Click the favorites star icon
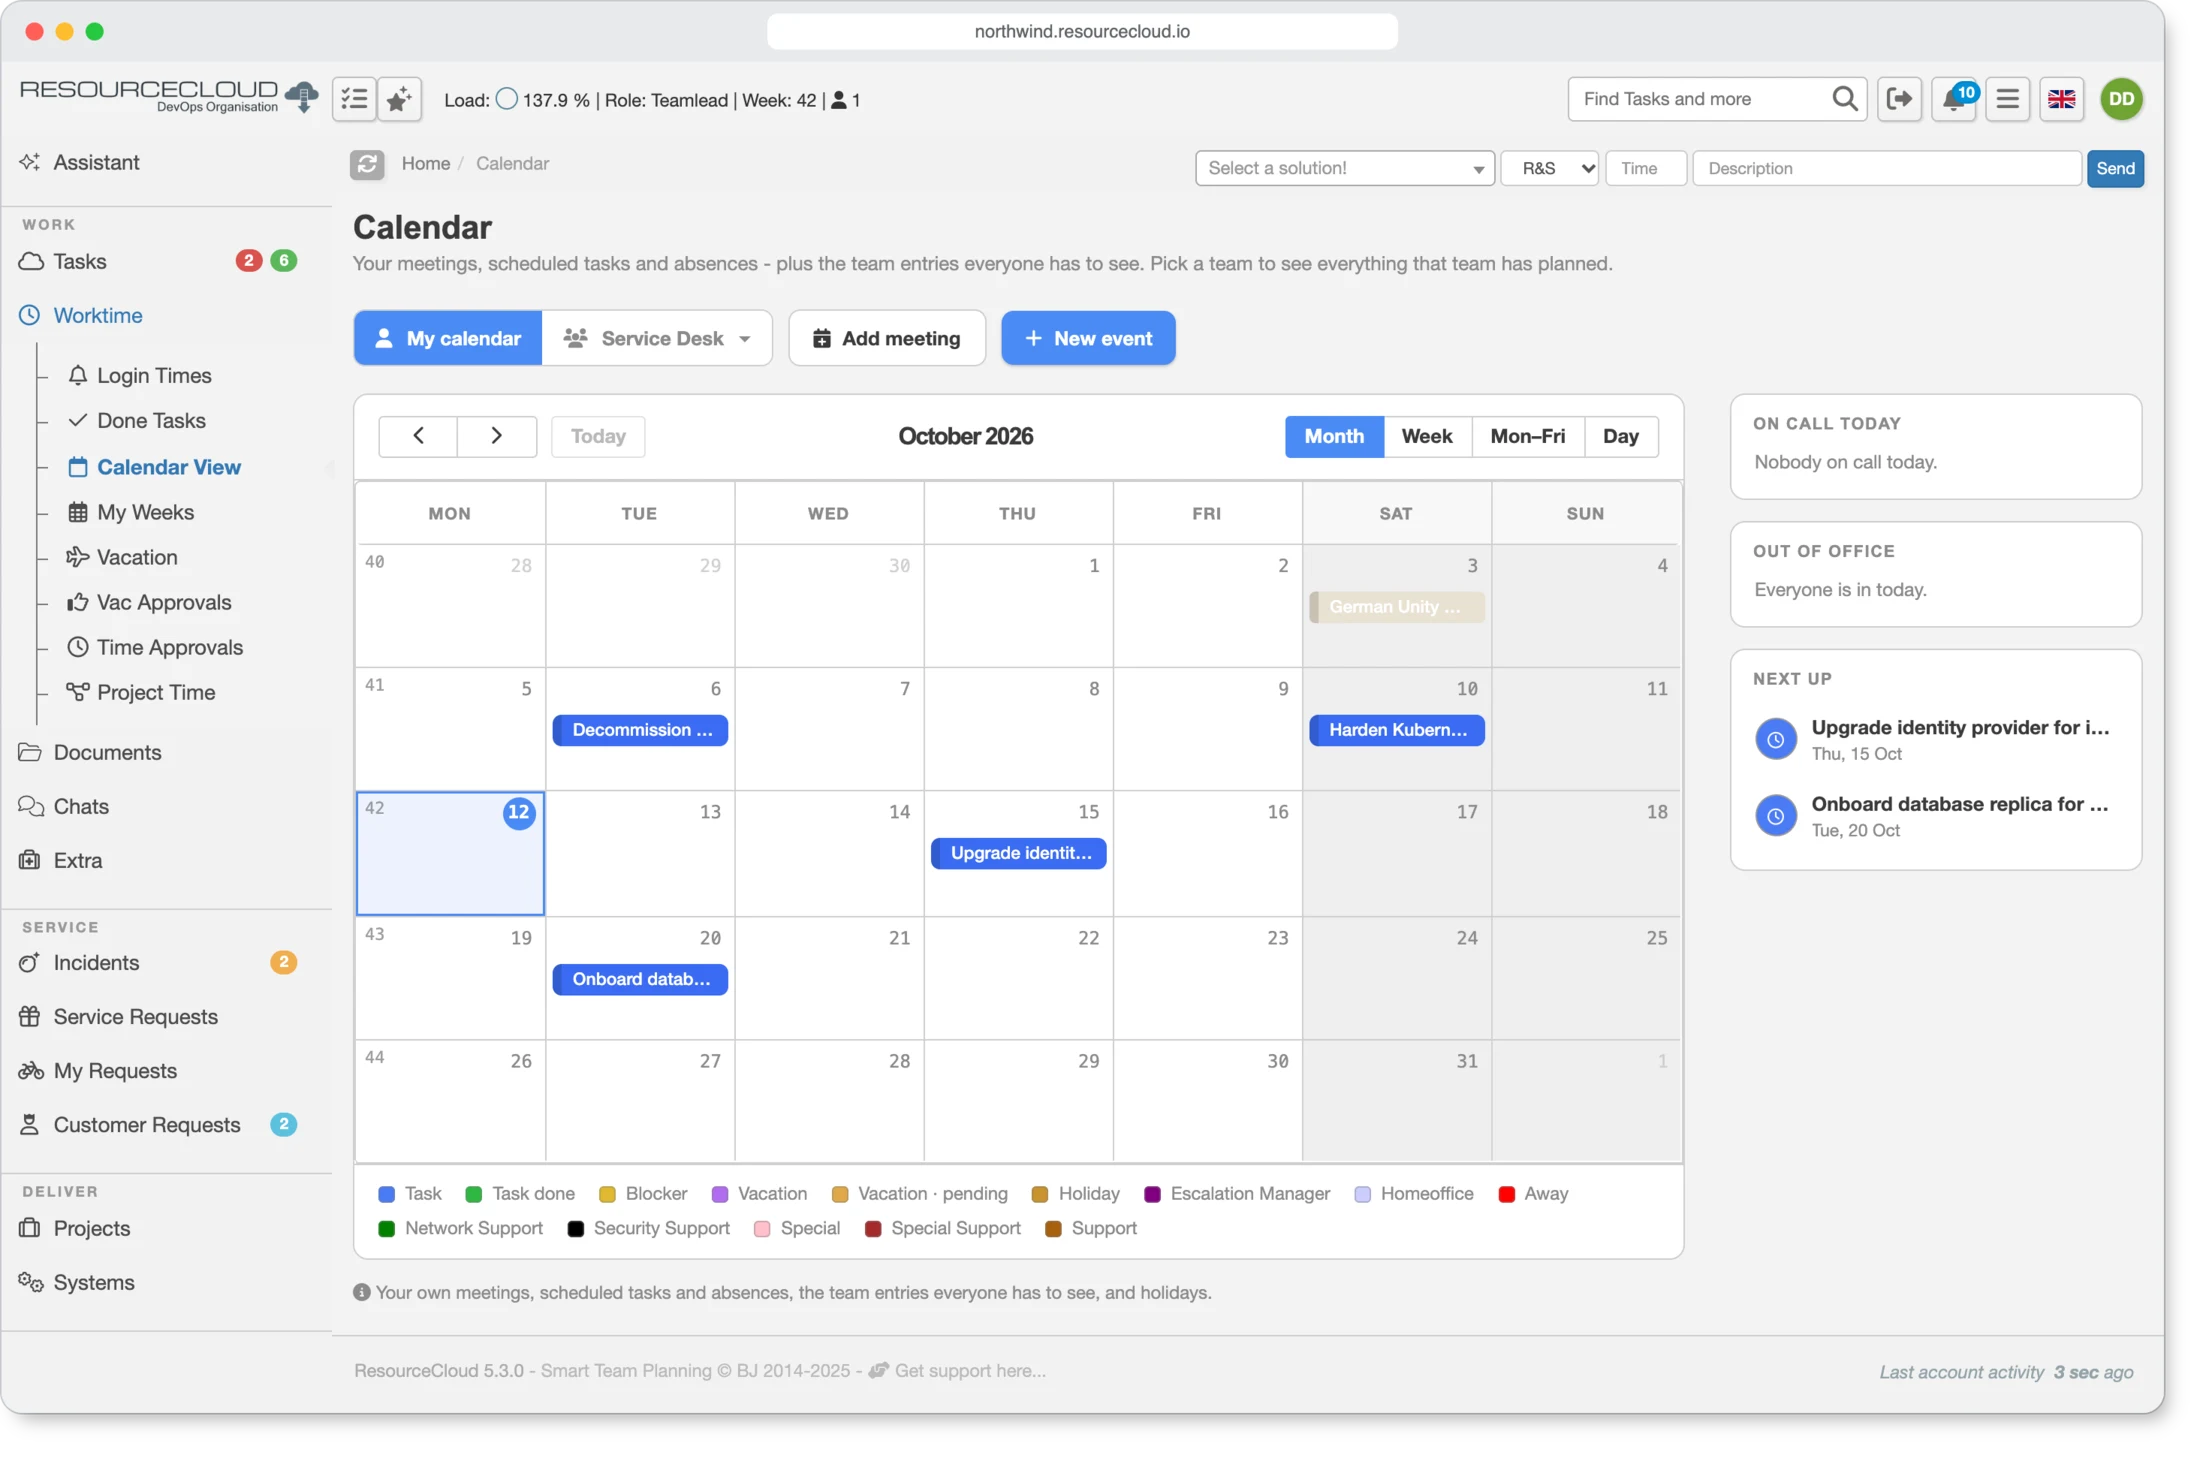 pyautogui.click(x=399, y=99)
